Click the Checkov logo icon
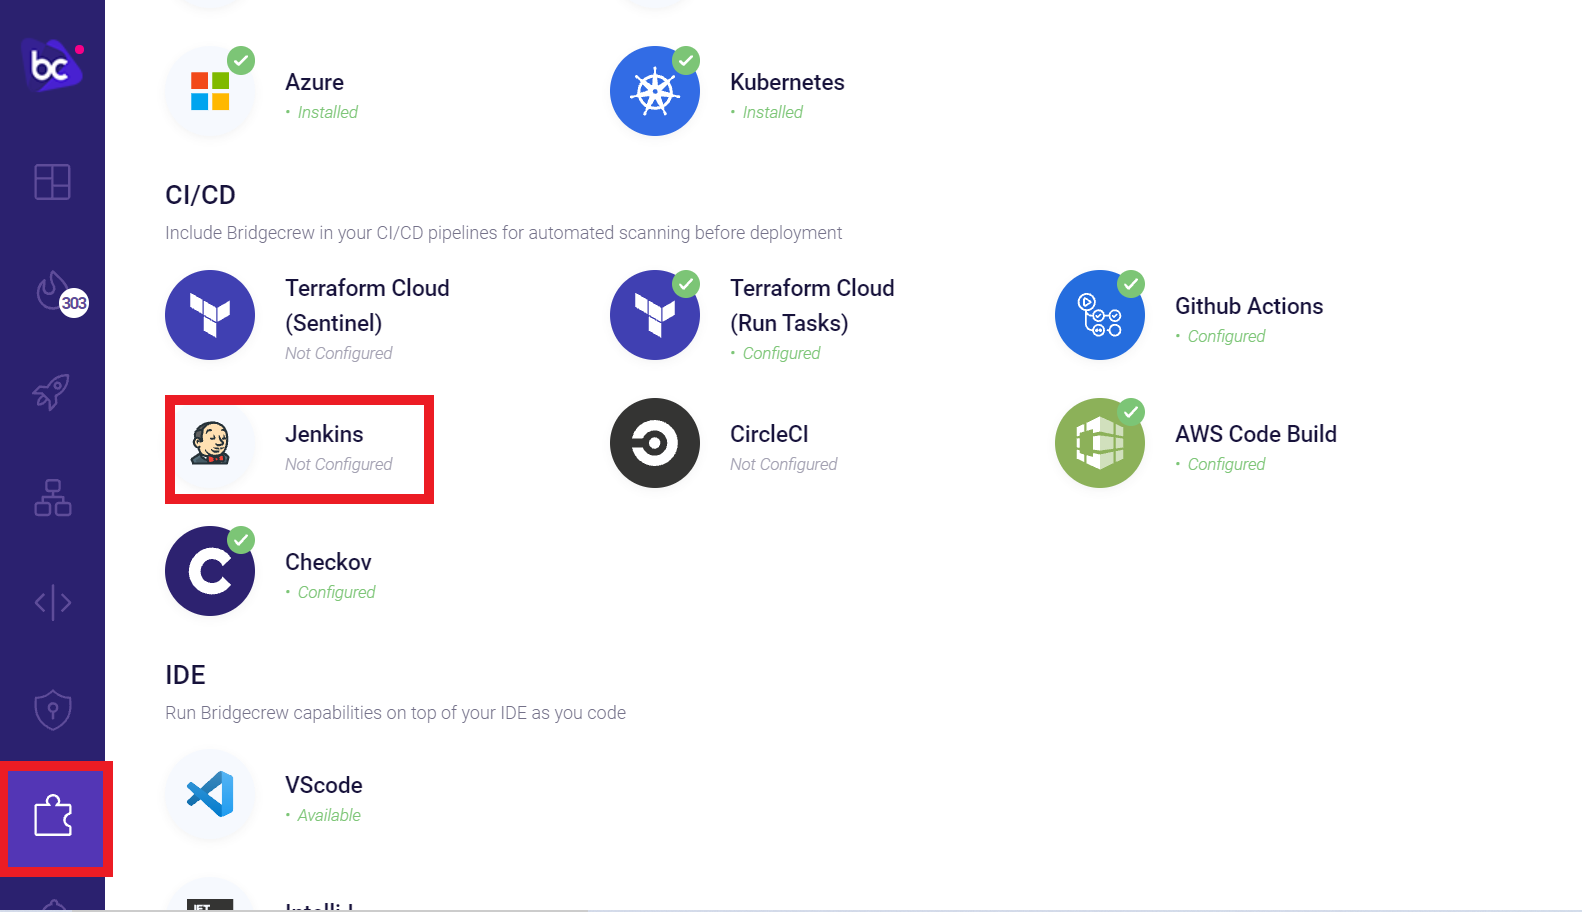 [x=210, y=571]
